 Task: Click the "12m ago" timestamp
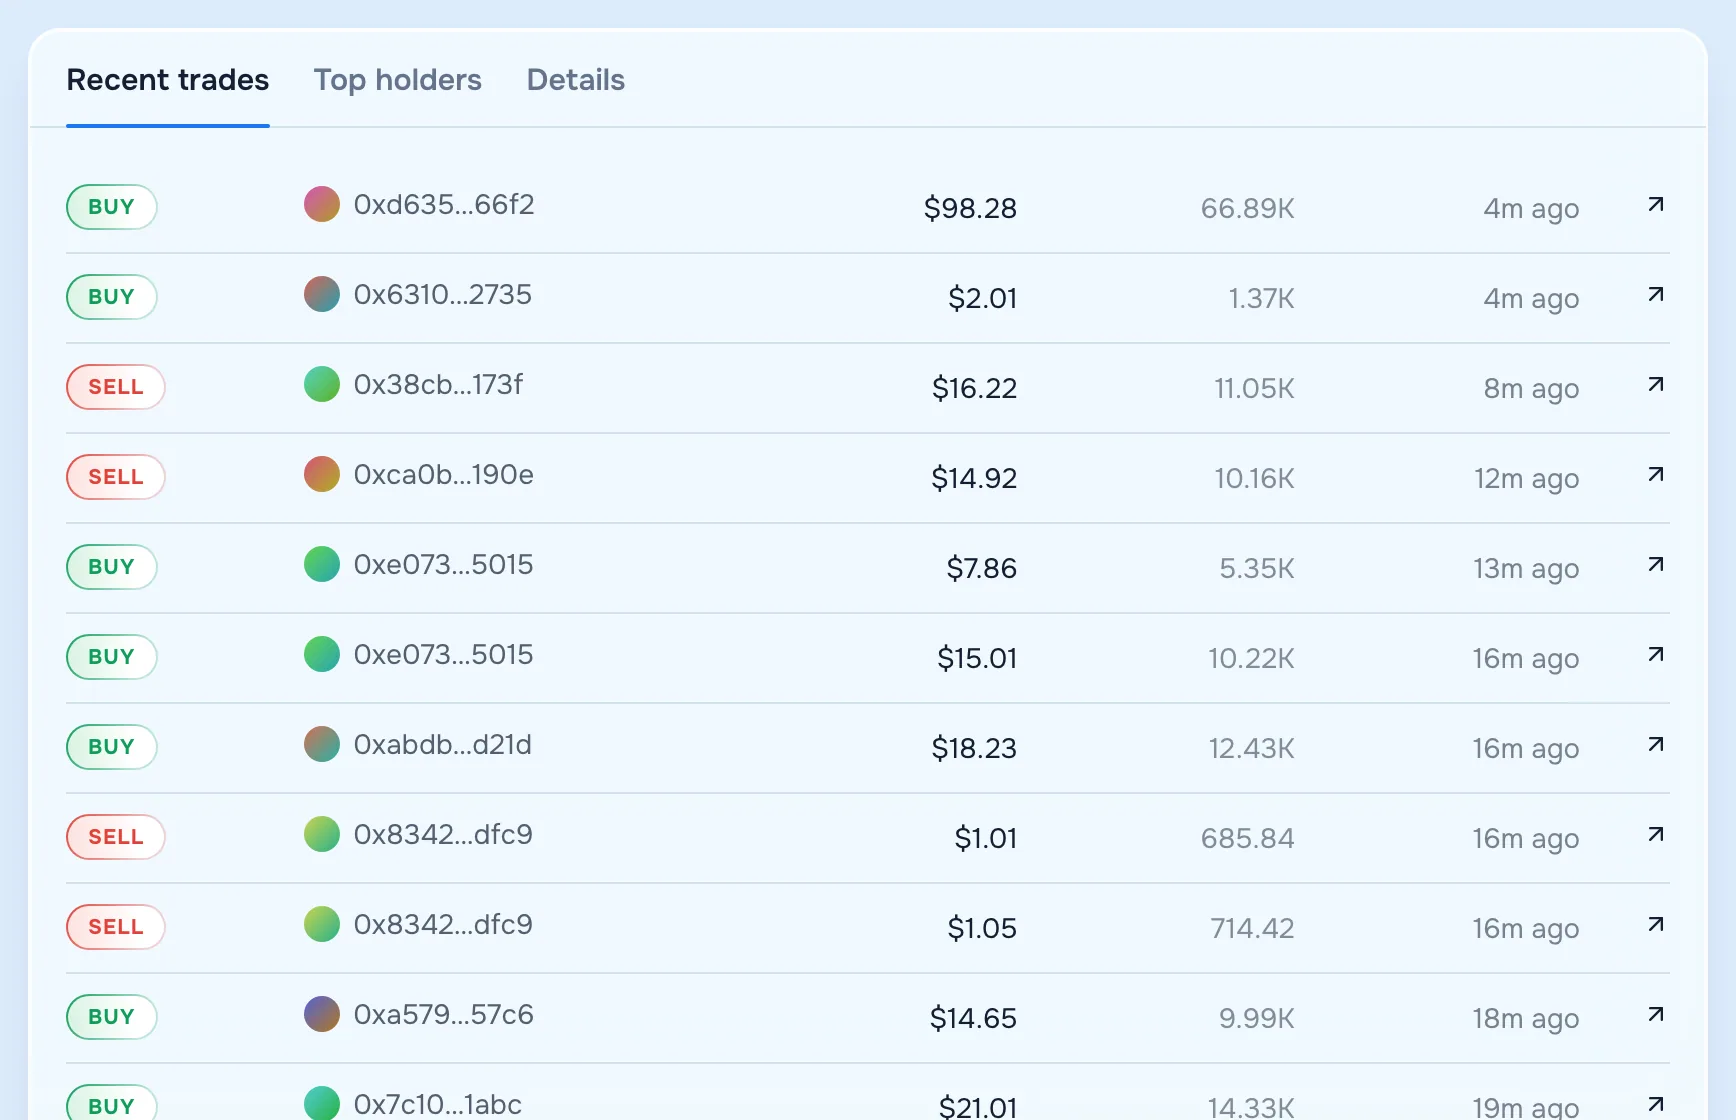click(1527, 479)
